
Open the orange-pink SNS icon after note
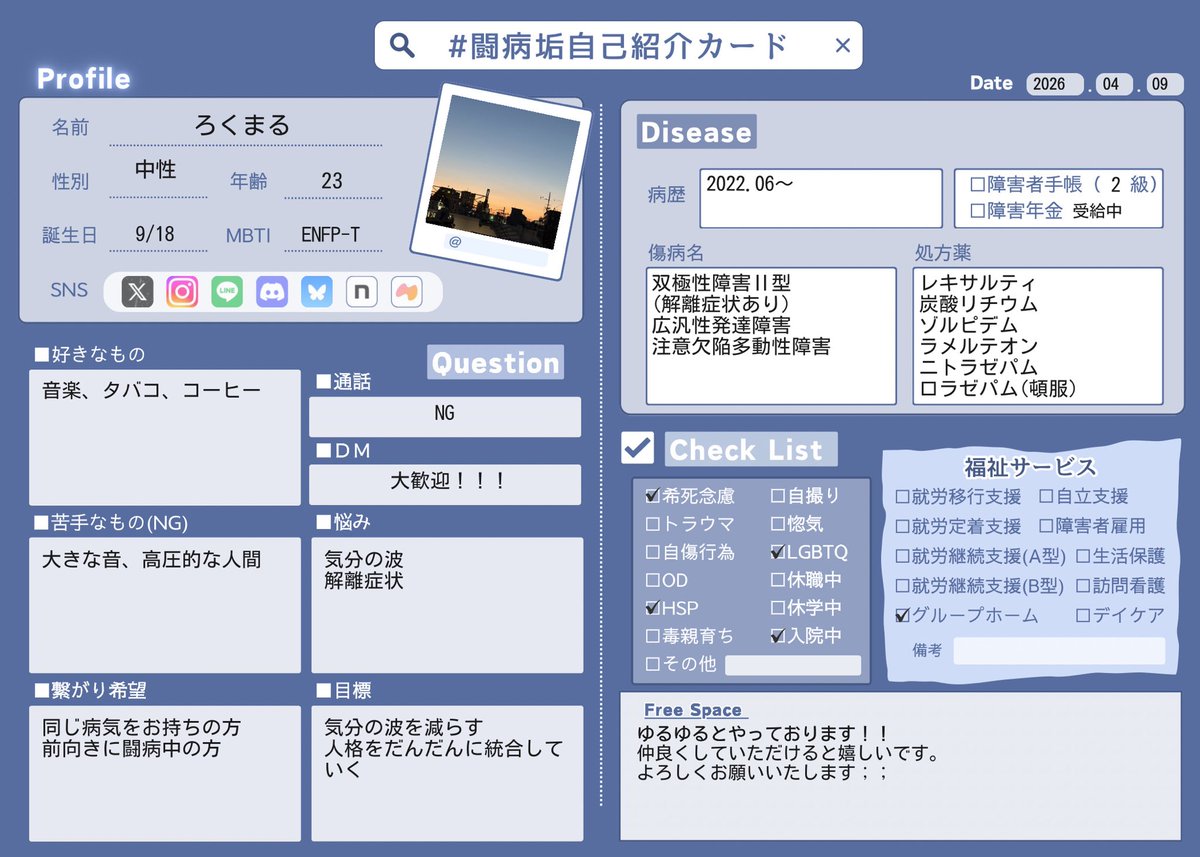(406, 291)
